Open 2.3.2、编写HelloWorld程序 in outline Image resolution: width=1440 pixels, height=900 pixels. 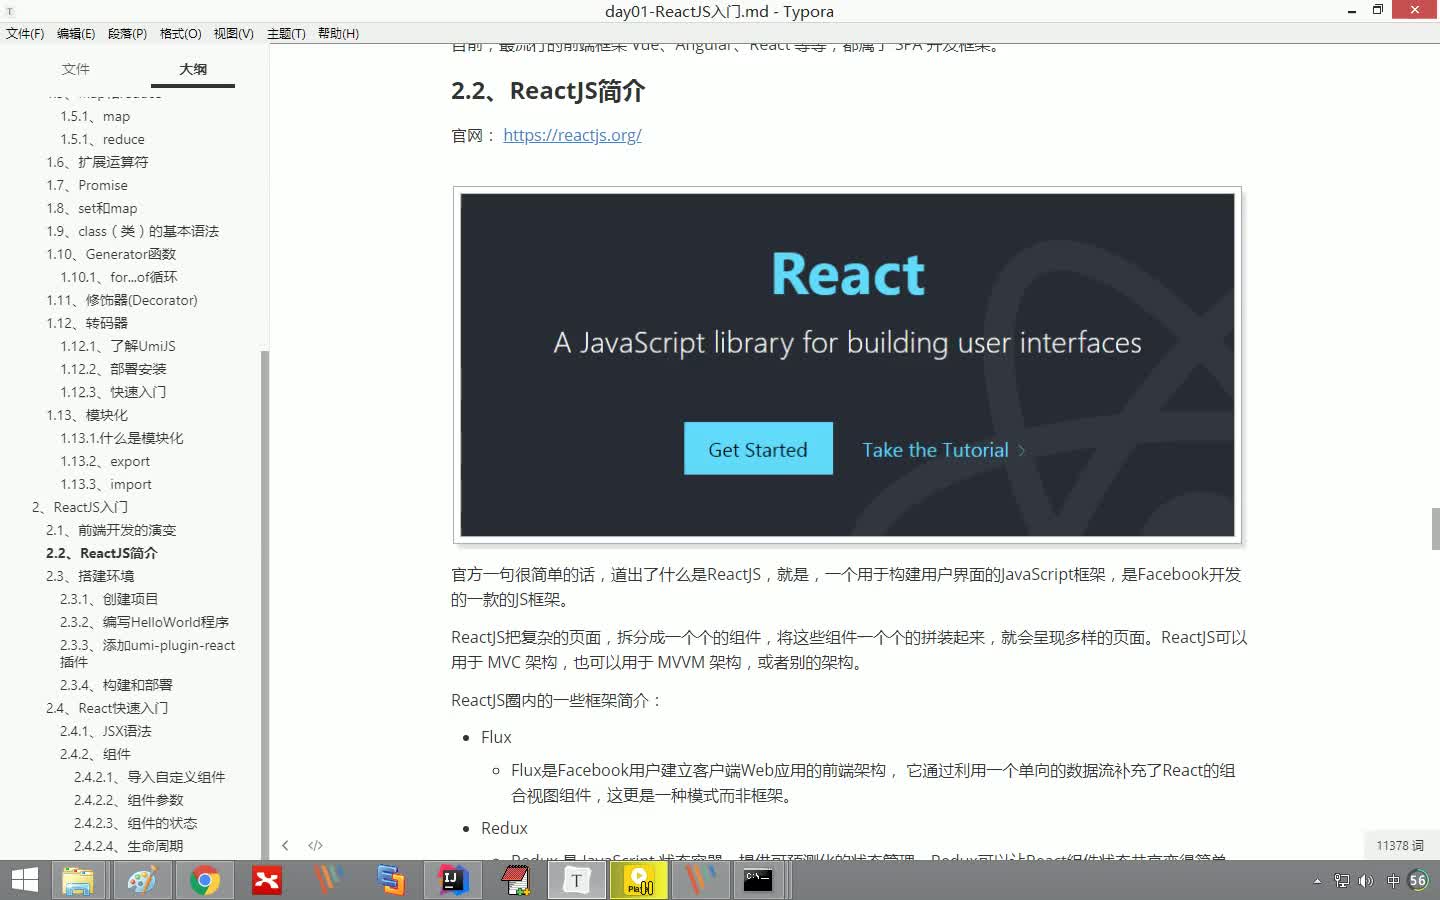(x=144, y=622)
